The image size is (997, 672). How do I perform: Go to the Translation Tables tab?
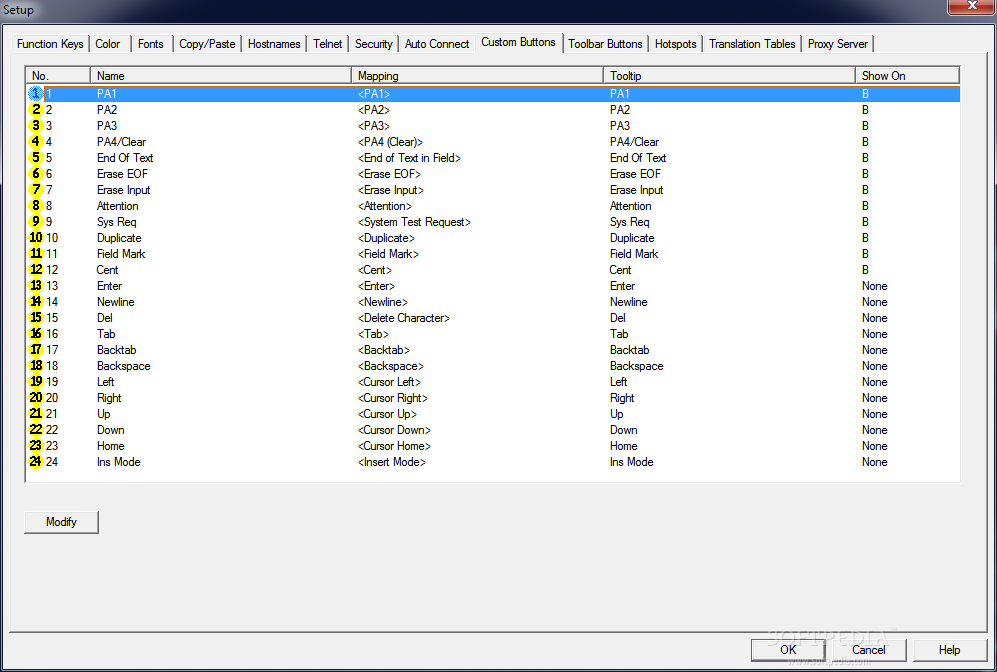click(752, 44)
